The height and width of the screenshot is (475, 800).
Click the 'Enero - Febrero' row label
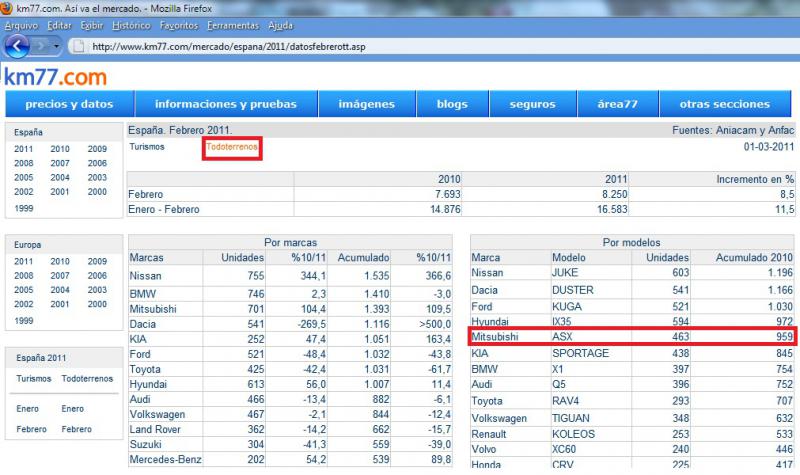(164, 209)
